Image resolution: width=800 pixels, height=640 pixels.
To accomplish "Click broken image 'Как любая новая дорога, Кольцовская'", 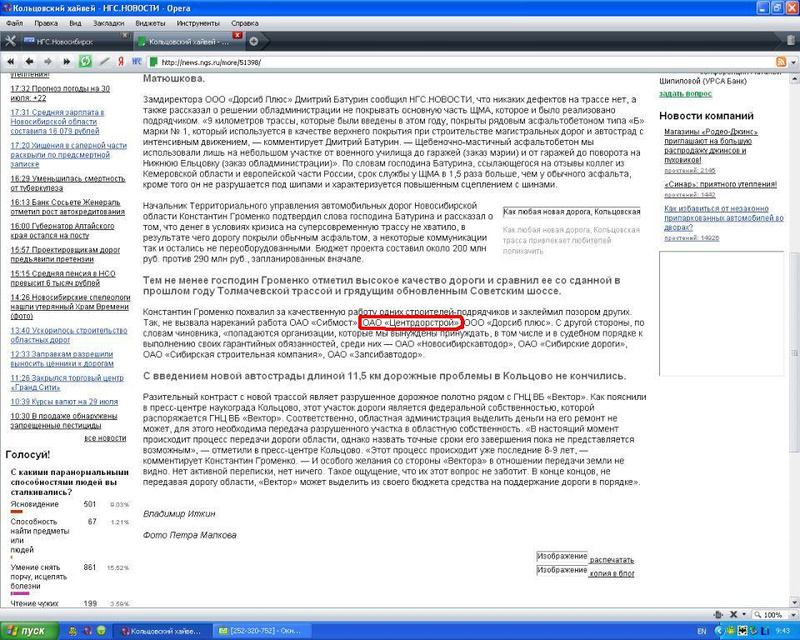I will pos(571,211).
